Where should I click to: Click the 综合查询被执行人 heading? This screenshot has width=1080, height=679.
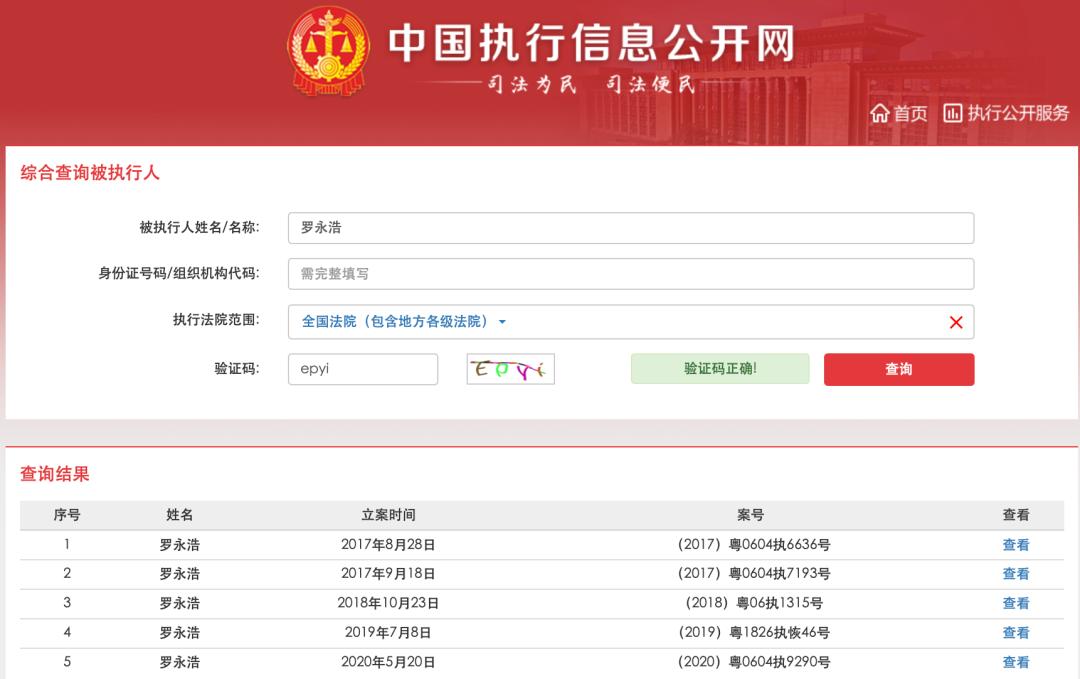click(90, 173)
